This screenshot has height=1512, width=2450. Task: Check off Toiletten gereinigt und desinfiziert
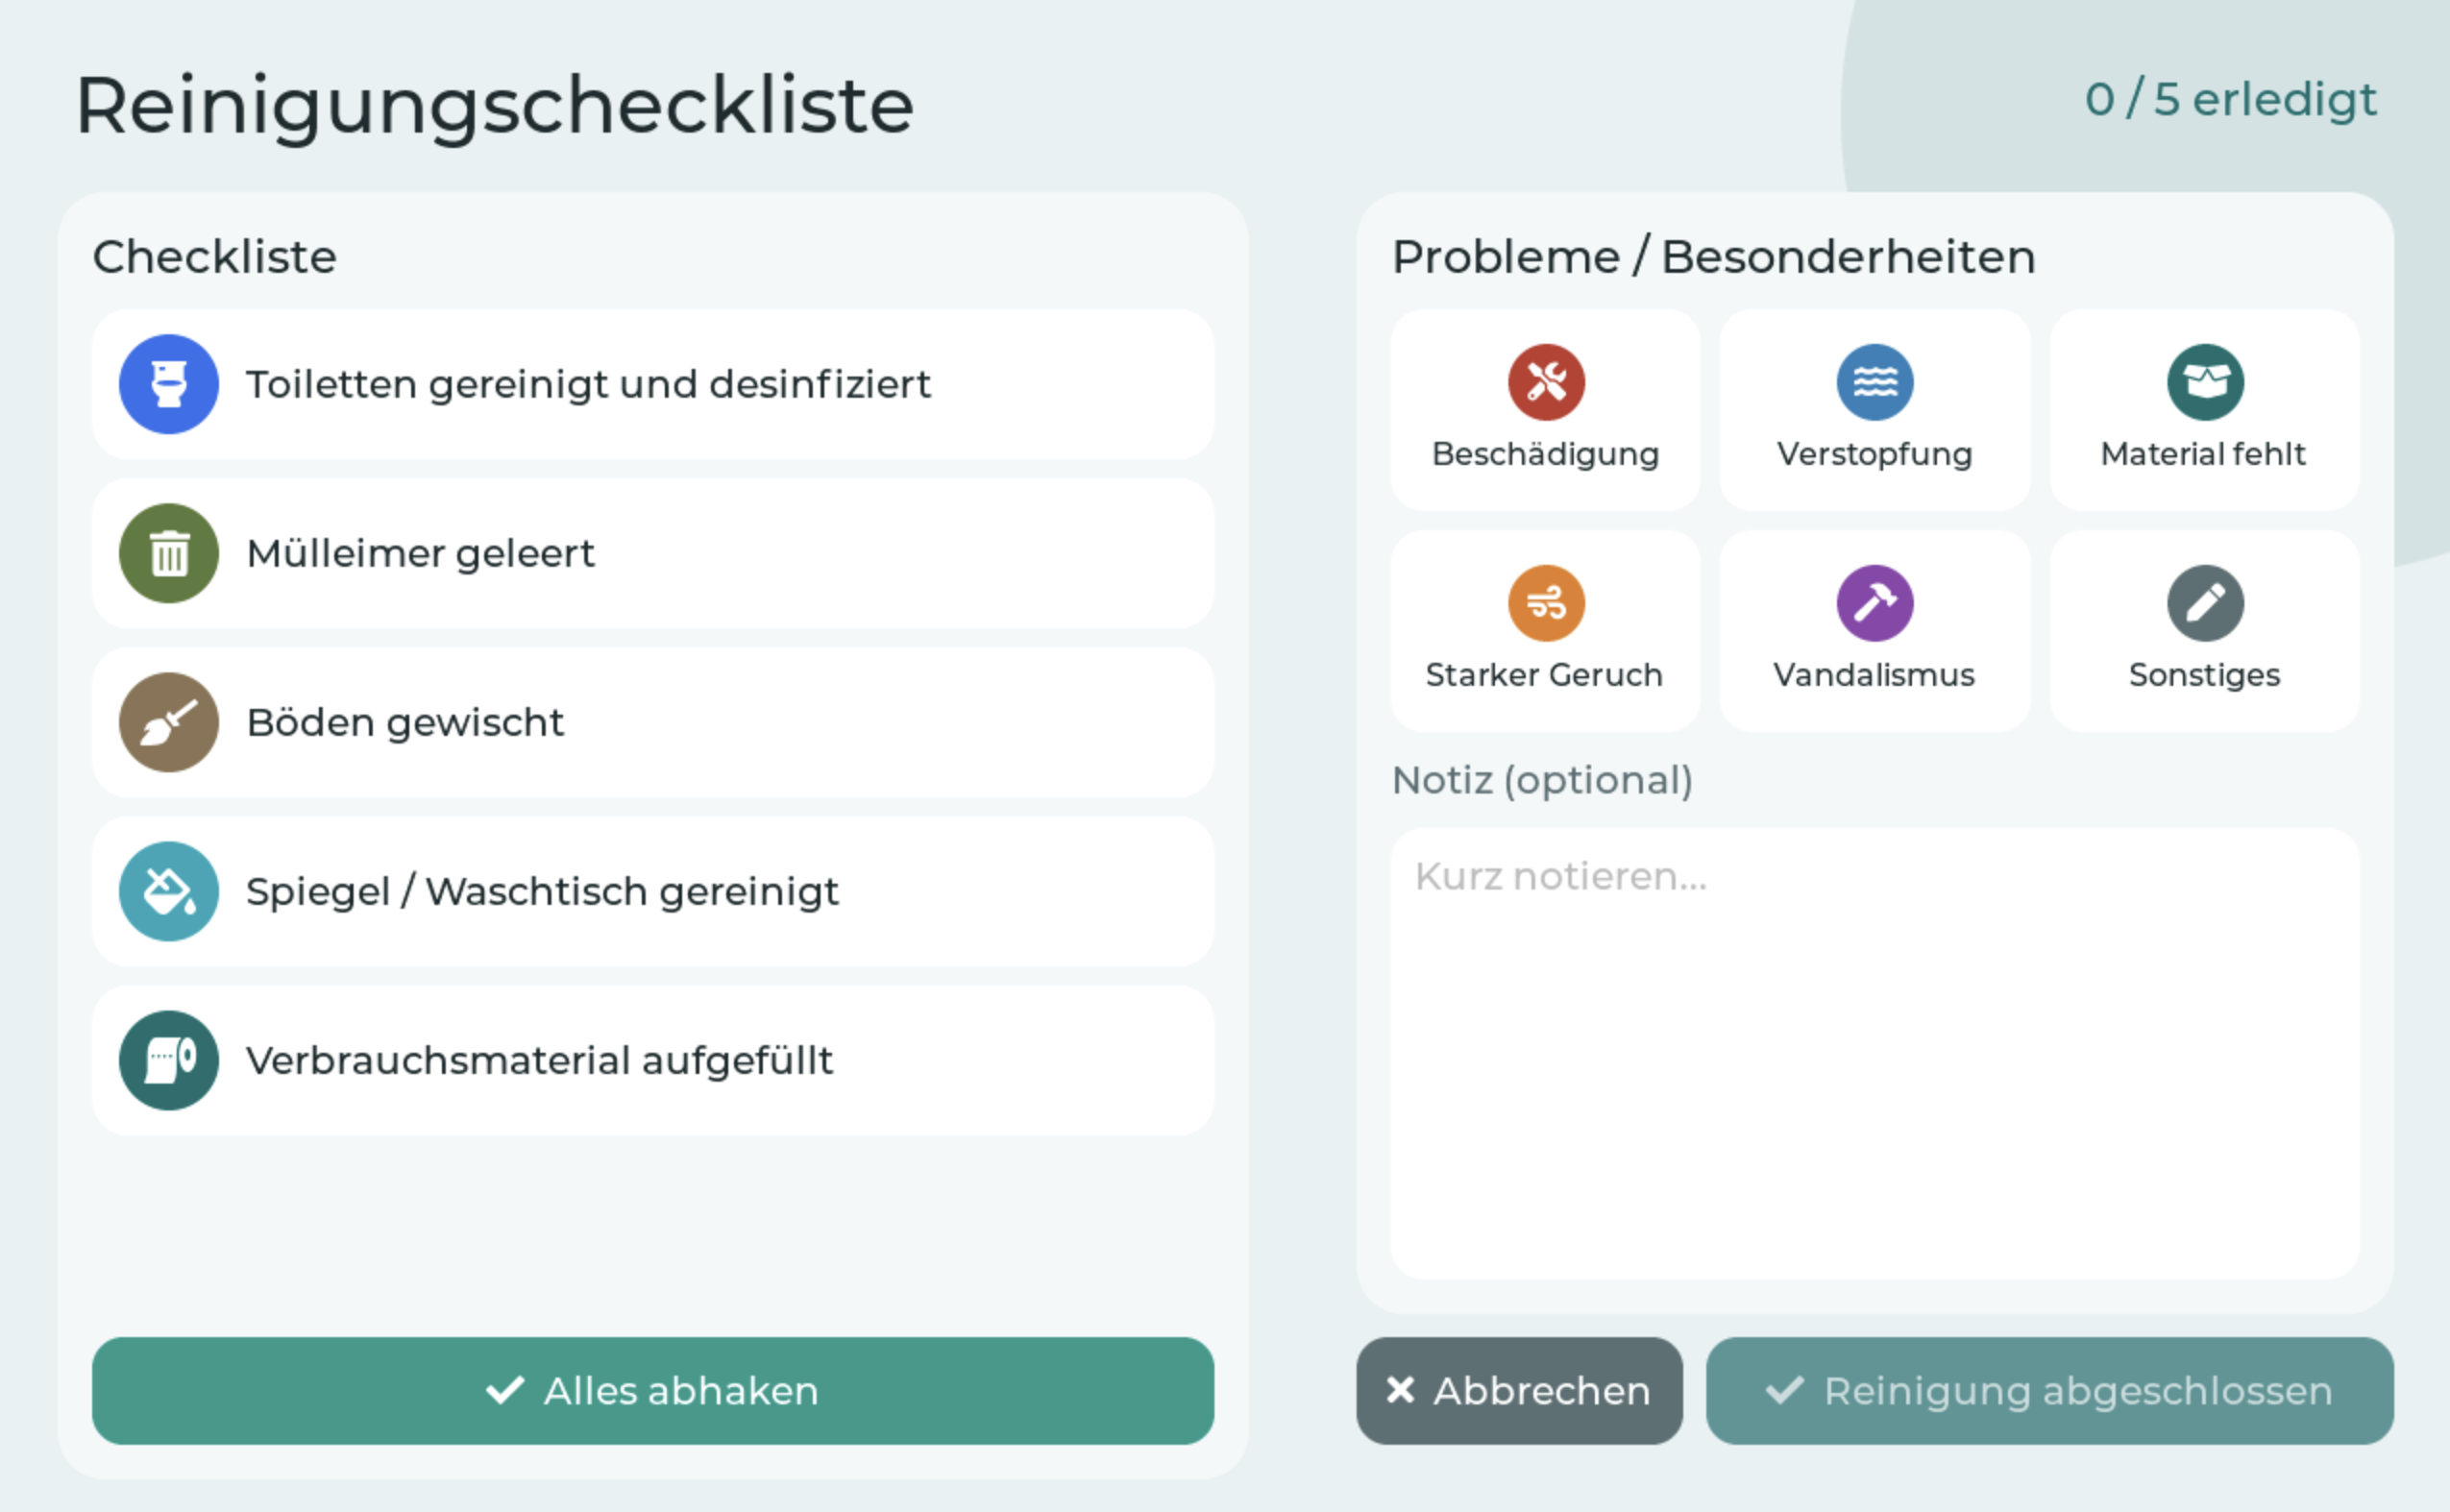653,384
